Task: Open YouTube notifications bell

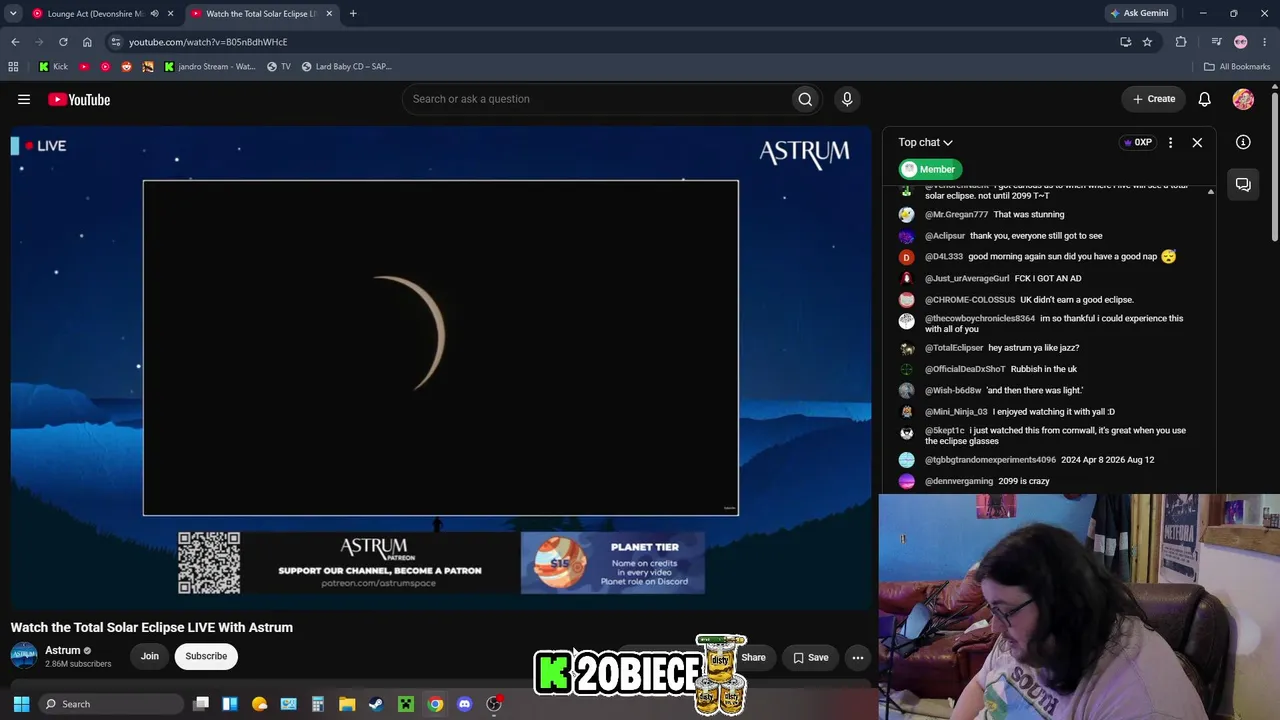Action: point(1205,99)
